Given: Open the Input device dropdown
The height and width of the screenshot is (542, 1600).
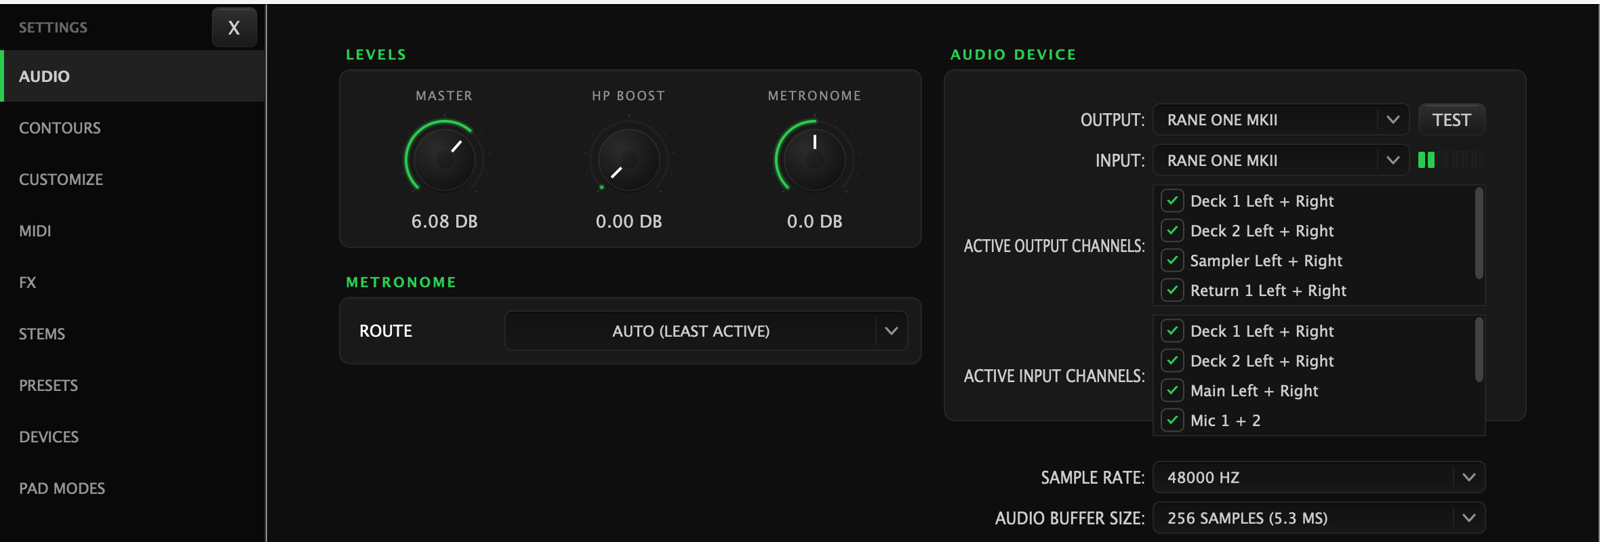Looking at the screenshot, I should [1281, 160].
